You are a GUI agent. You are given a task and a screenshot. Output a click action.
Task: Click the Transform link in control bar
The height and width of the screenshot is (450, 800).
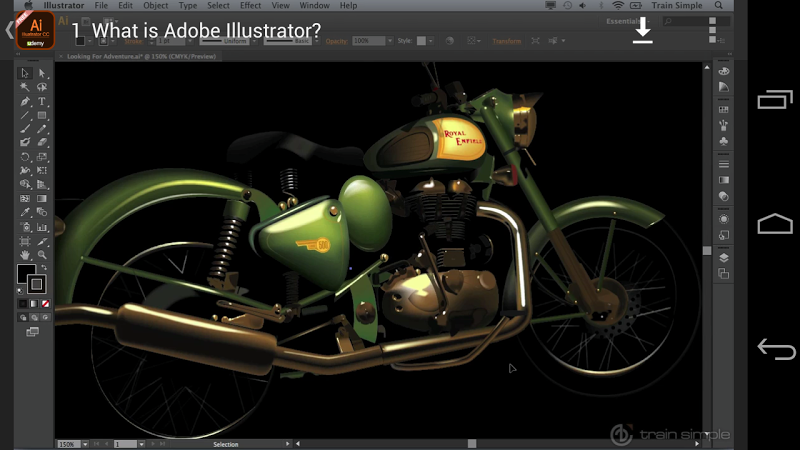coord(507,41)
